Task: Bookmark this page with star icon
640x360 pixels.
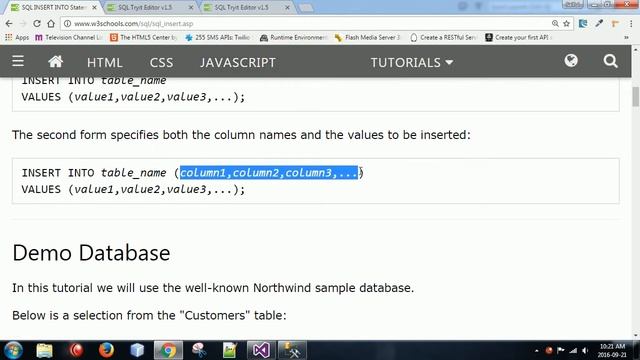Action: coord(567,24)
